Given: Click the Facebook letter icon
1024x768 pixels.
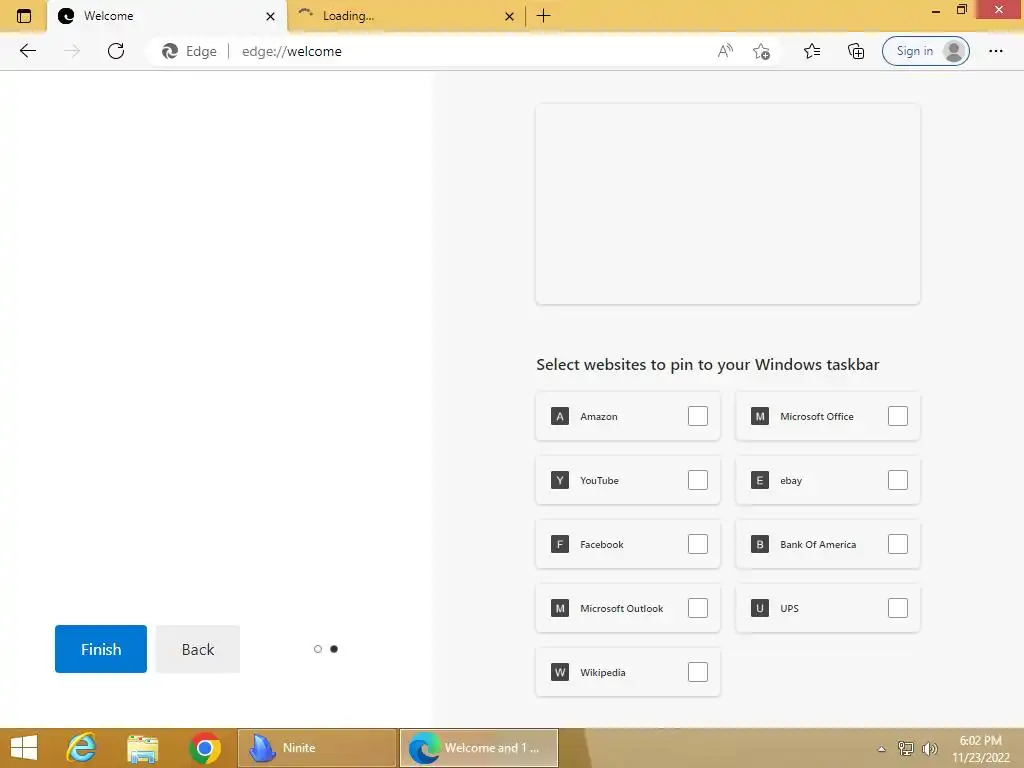Looking at the screenshot, I should click(560, 544).
